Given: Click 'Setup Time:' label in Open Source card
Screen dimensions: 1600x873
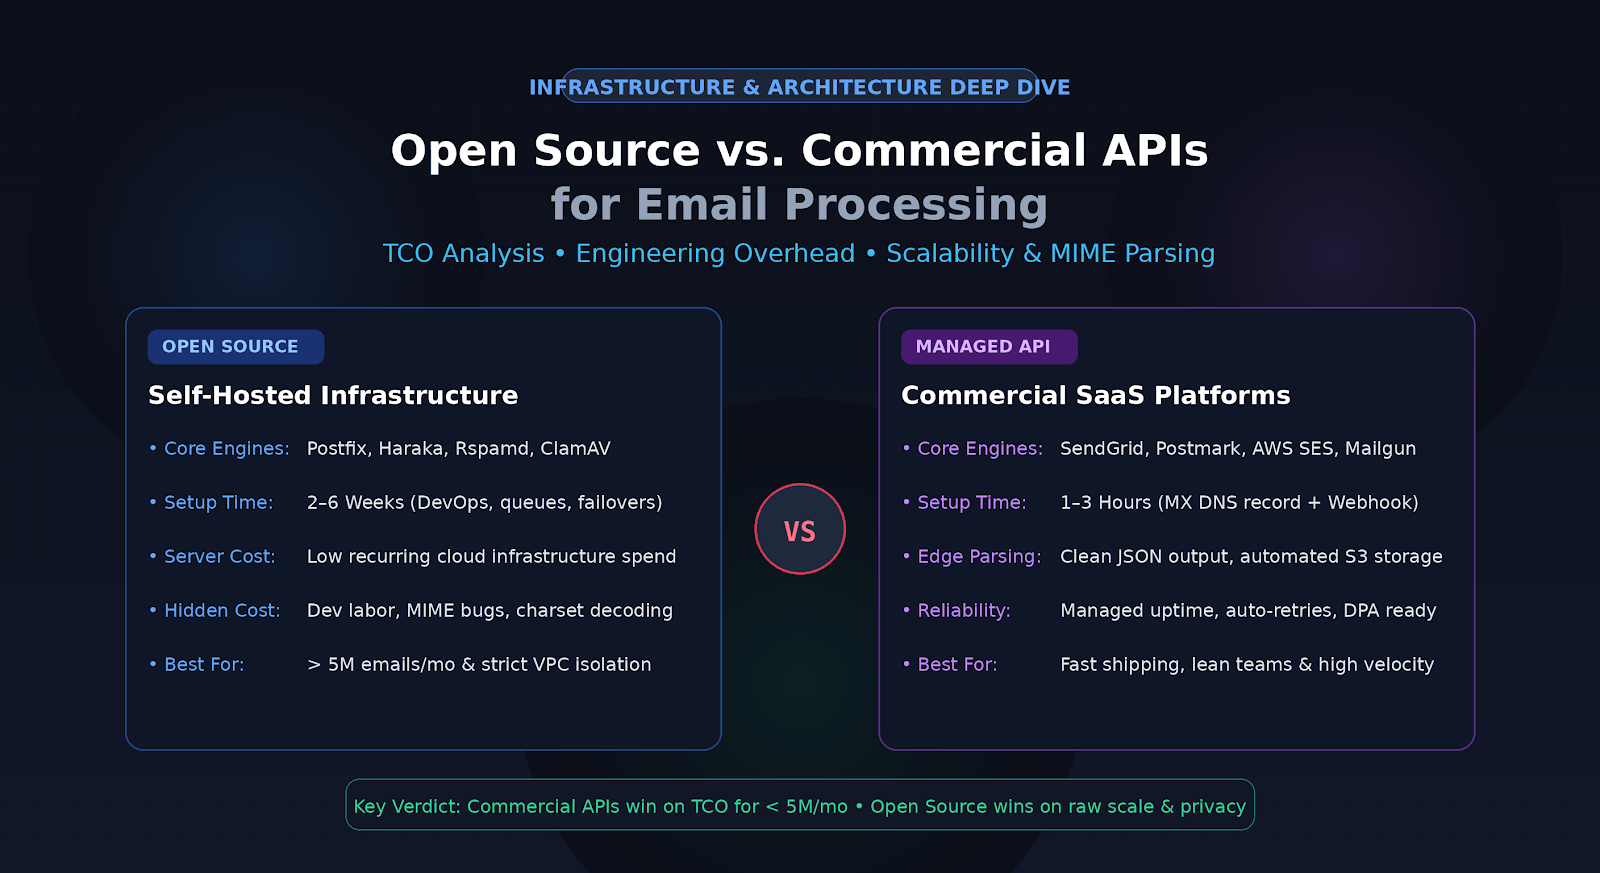Looking at the screenshot, I should pos(219,502).
